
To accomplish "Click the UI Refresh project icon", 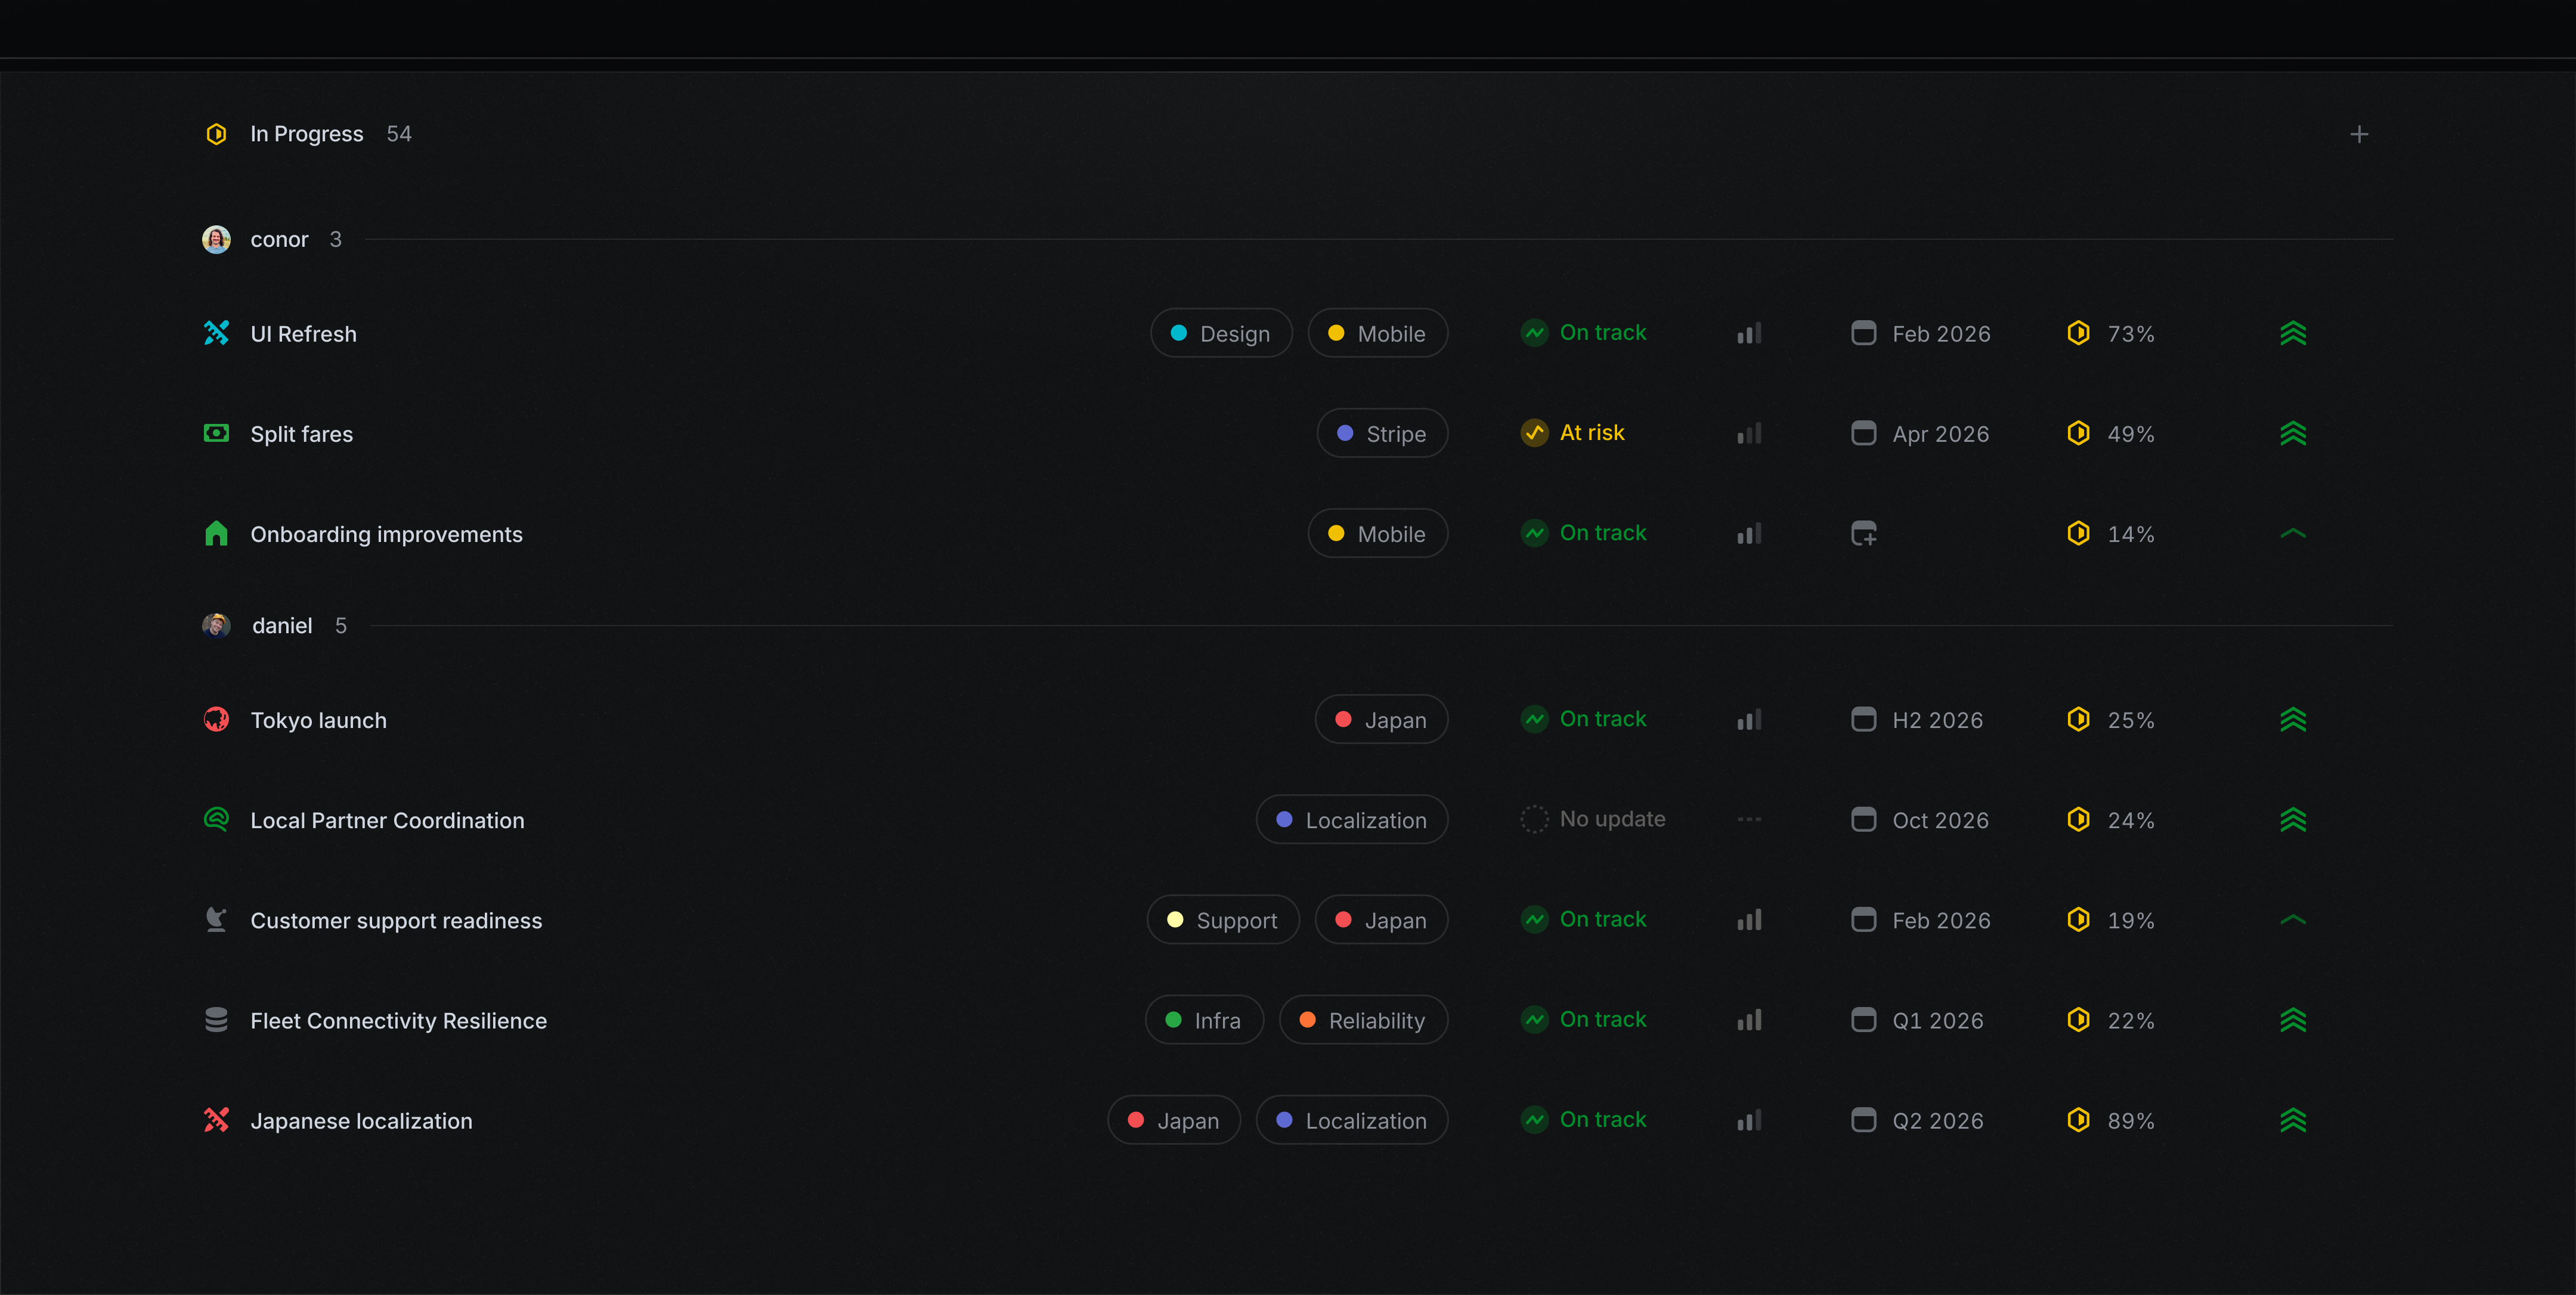I will click(216, 333).
